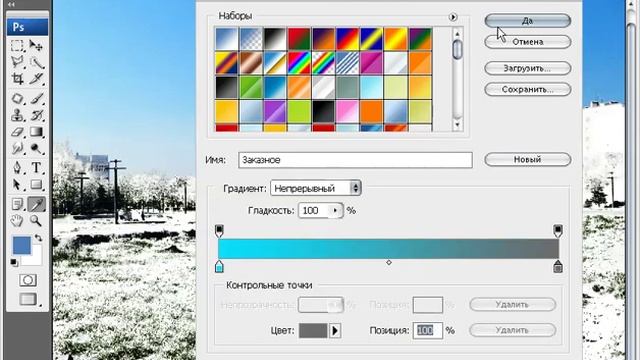Viewport: 640px width, 360px height.
Task: Select the Brush tool
Action: tap(36, 99)
